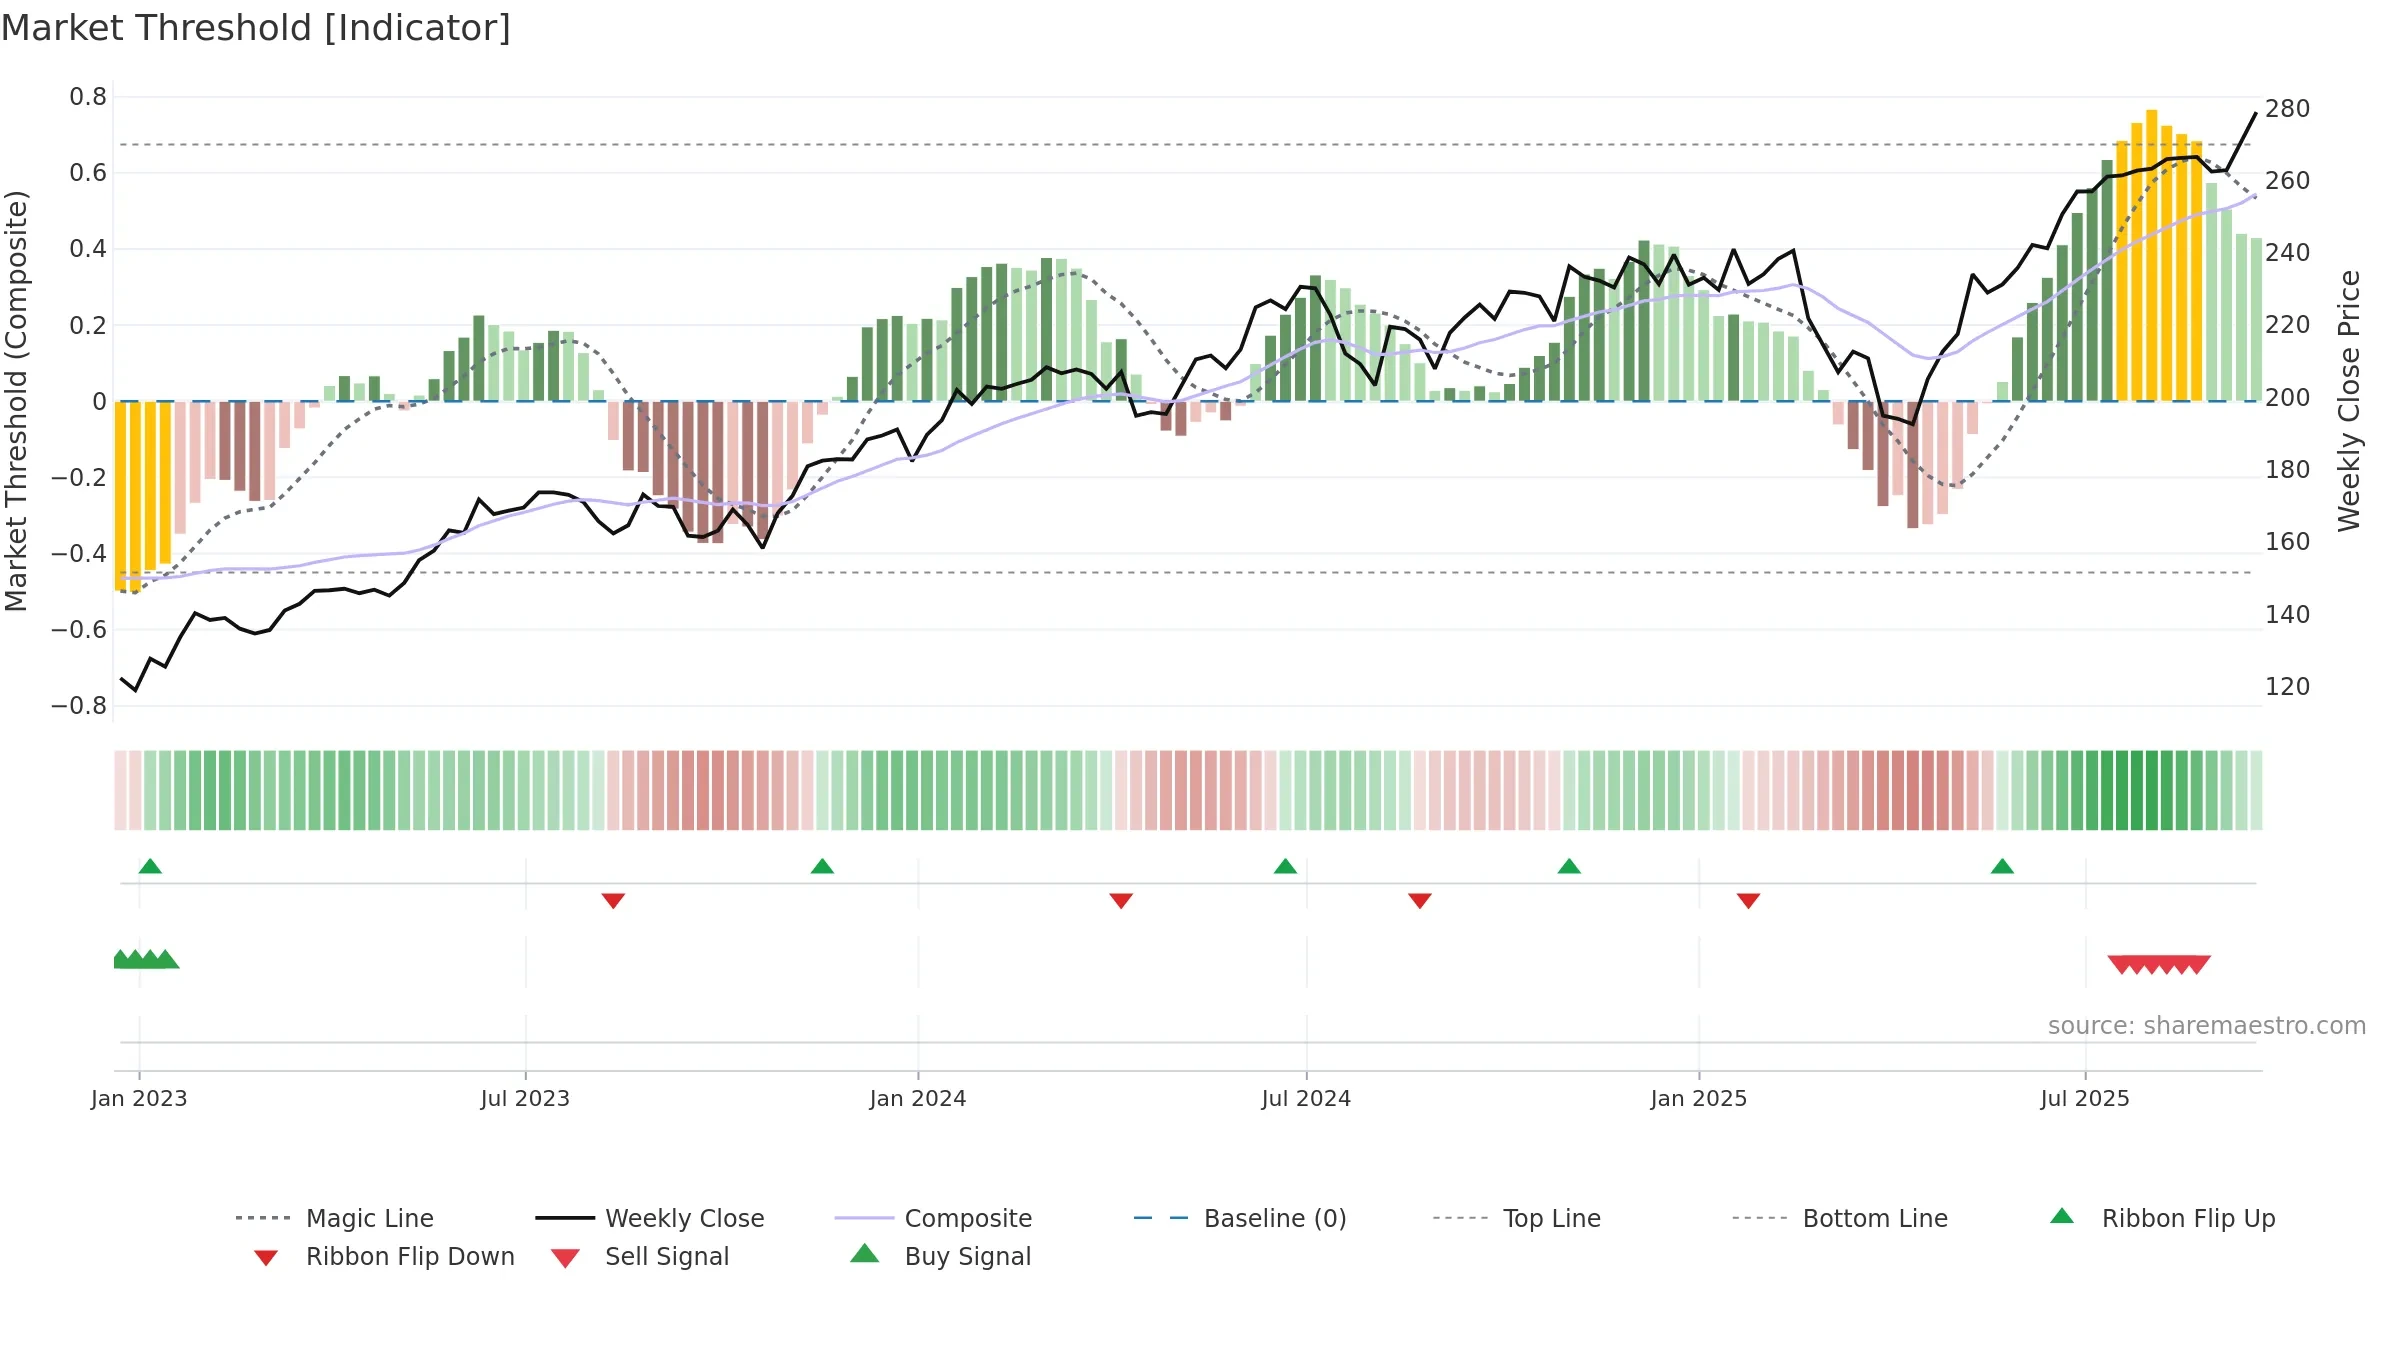This screenshot has width=2400, height=1350.
Task: Toggle the Weekly Close legend entry
Action: pyautogui.click(x=650, y=1218)
